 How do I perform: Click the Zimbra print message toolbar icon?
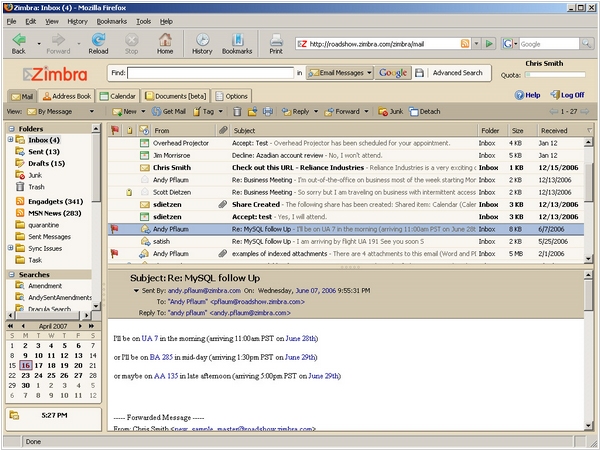click(268, 111)
